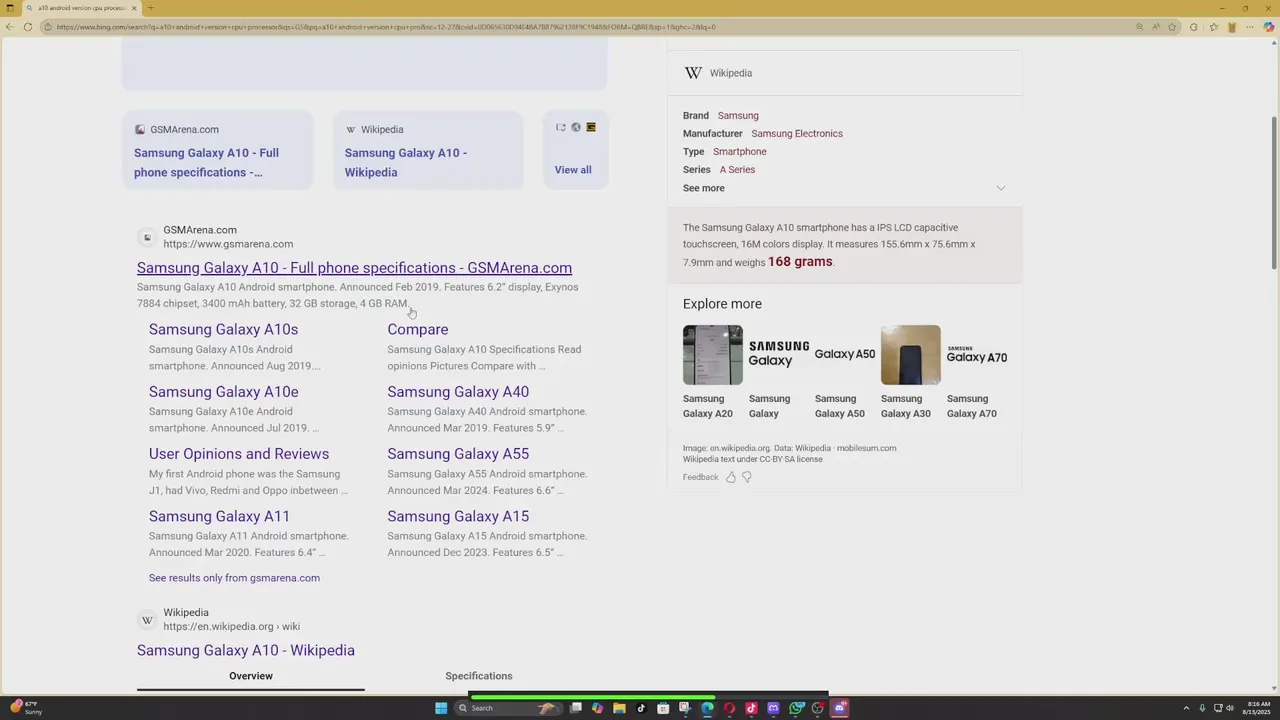The width and height of the screenshot is (1280, 720).
Task: Click Smartphone type link
Action: 740,152
